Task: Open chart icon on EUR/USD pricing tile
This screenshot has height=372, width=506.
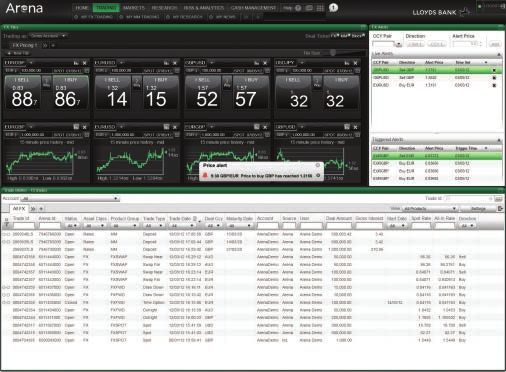Action: [x=166, y=63]
